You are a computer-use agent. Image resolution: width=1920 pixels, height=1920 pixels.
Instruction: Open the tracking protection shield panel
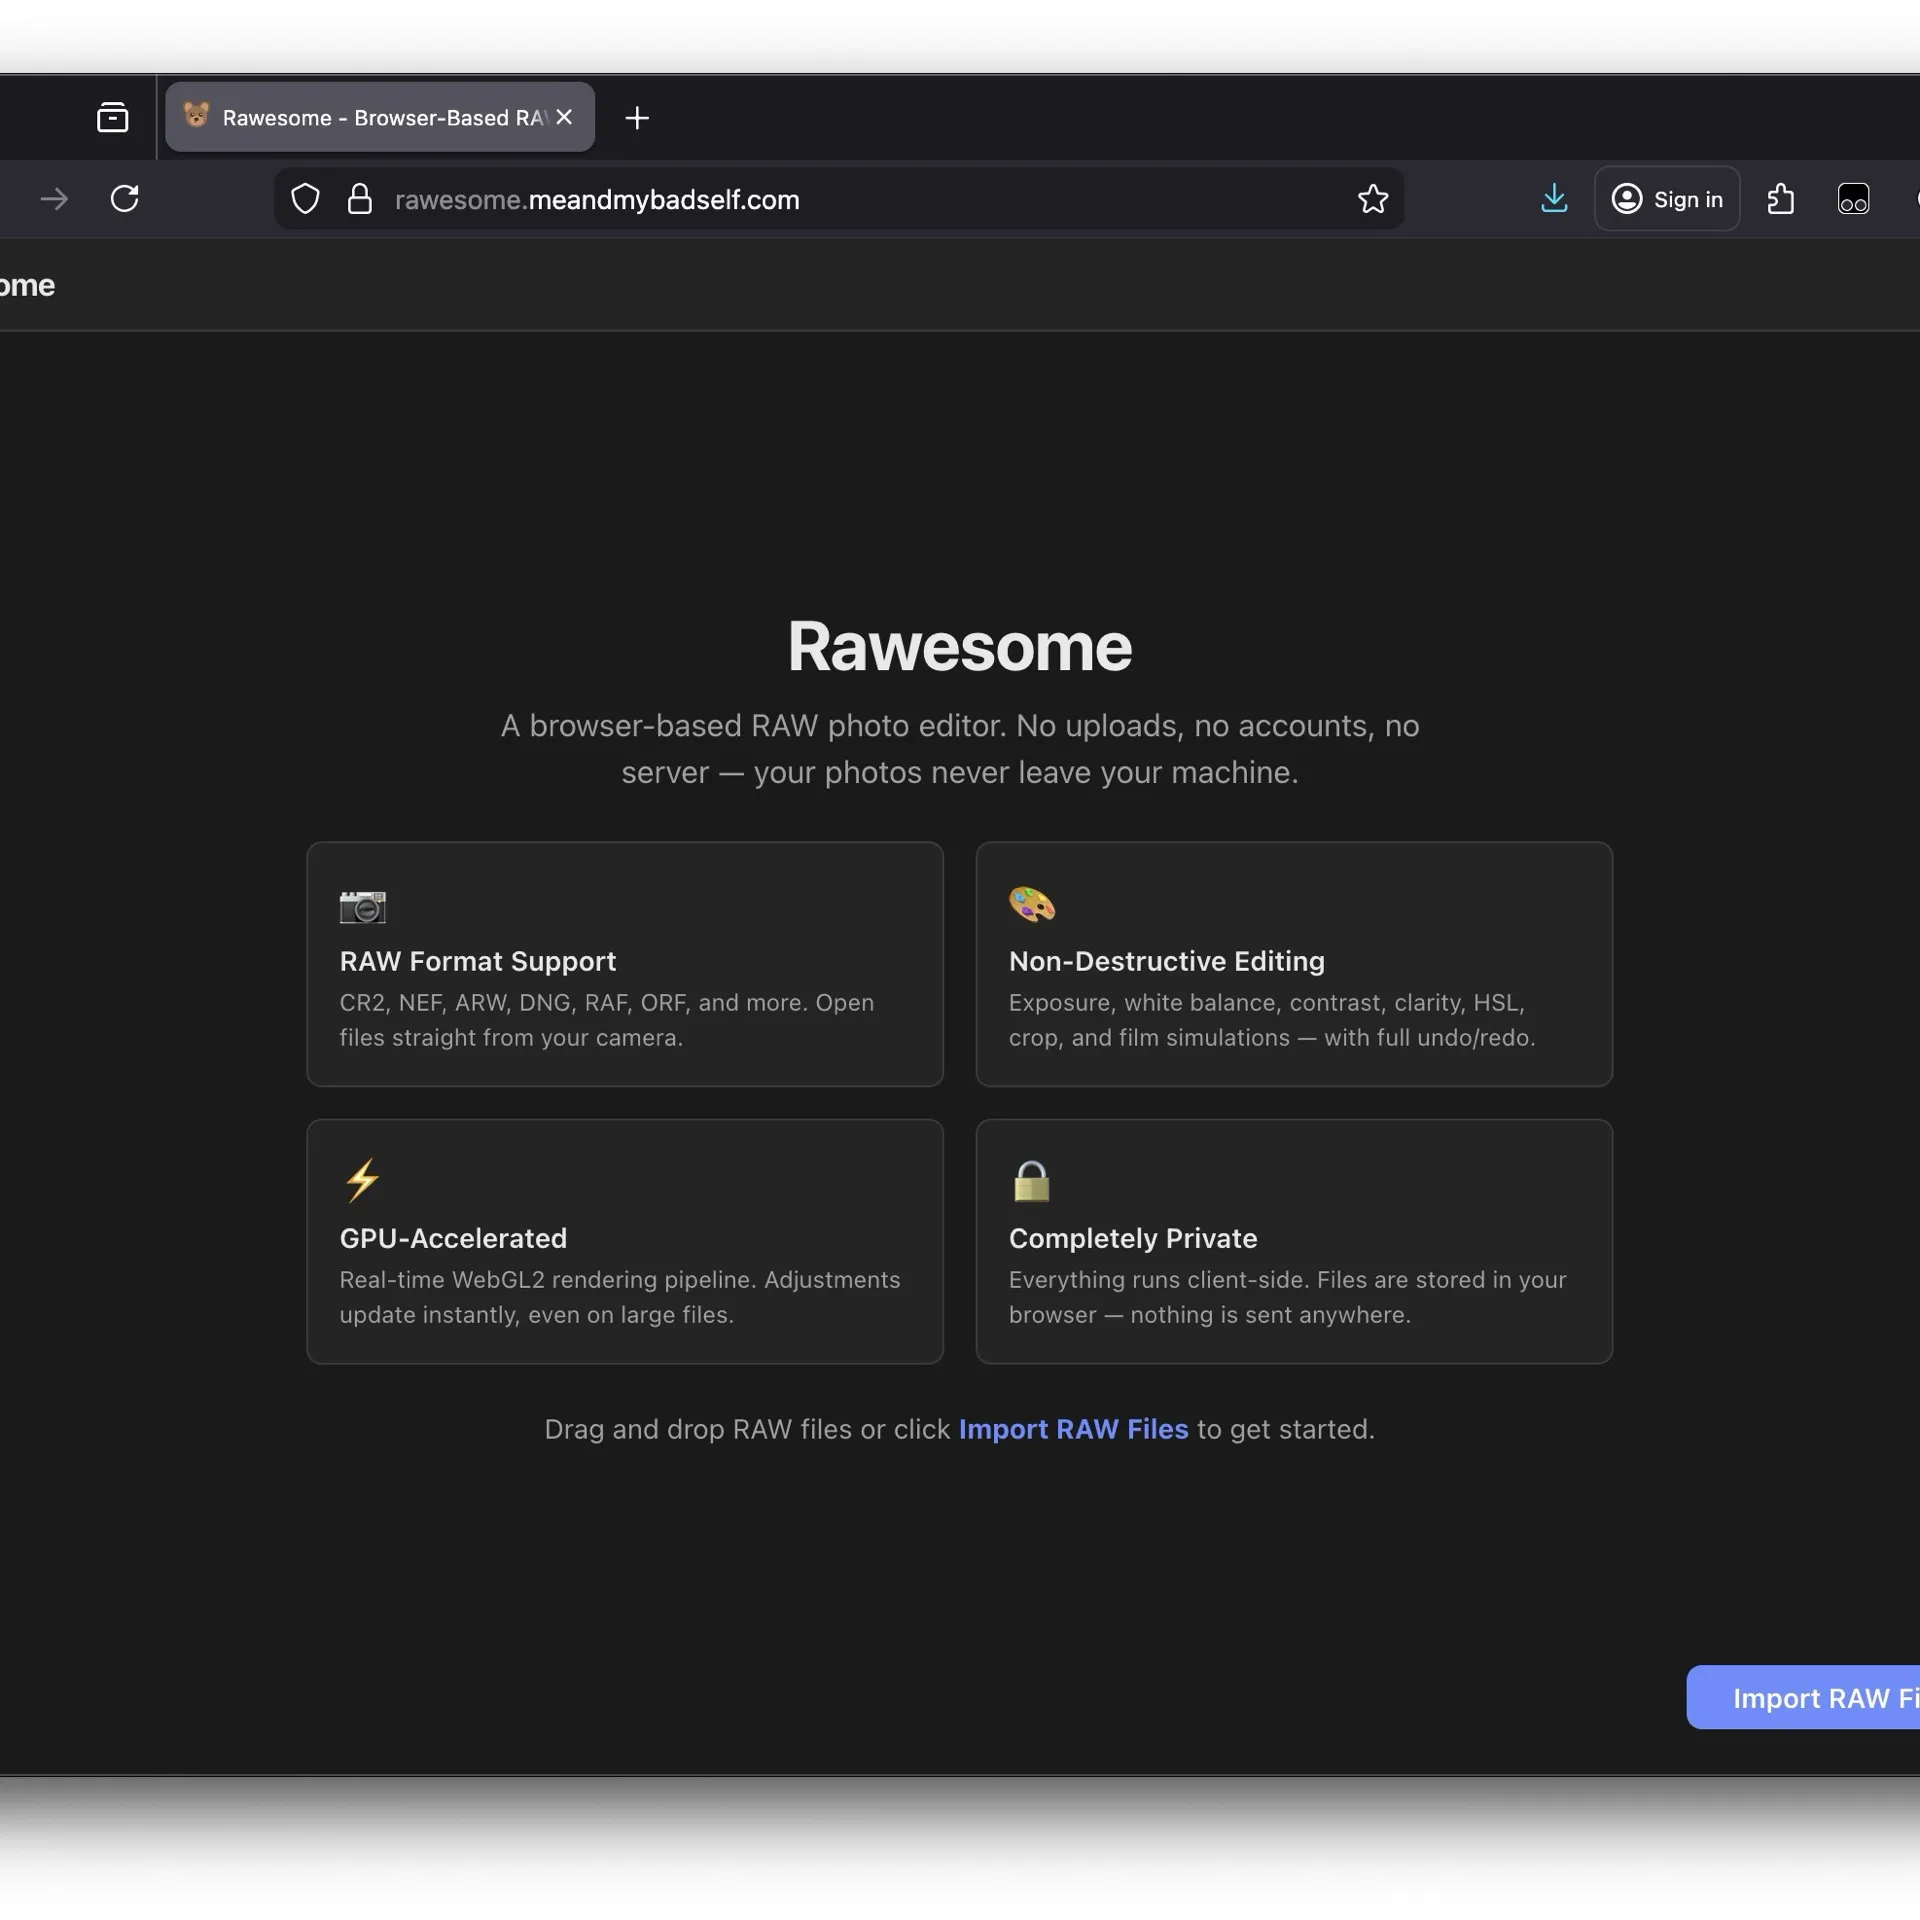point(305,199)
